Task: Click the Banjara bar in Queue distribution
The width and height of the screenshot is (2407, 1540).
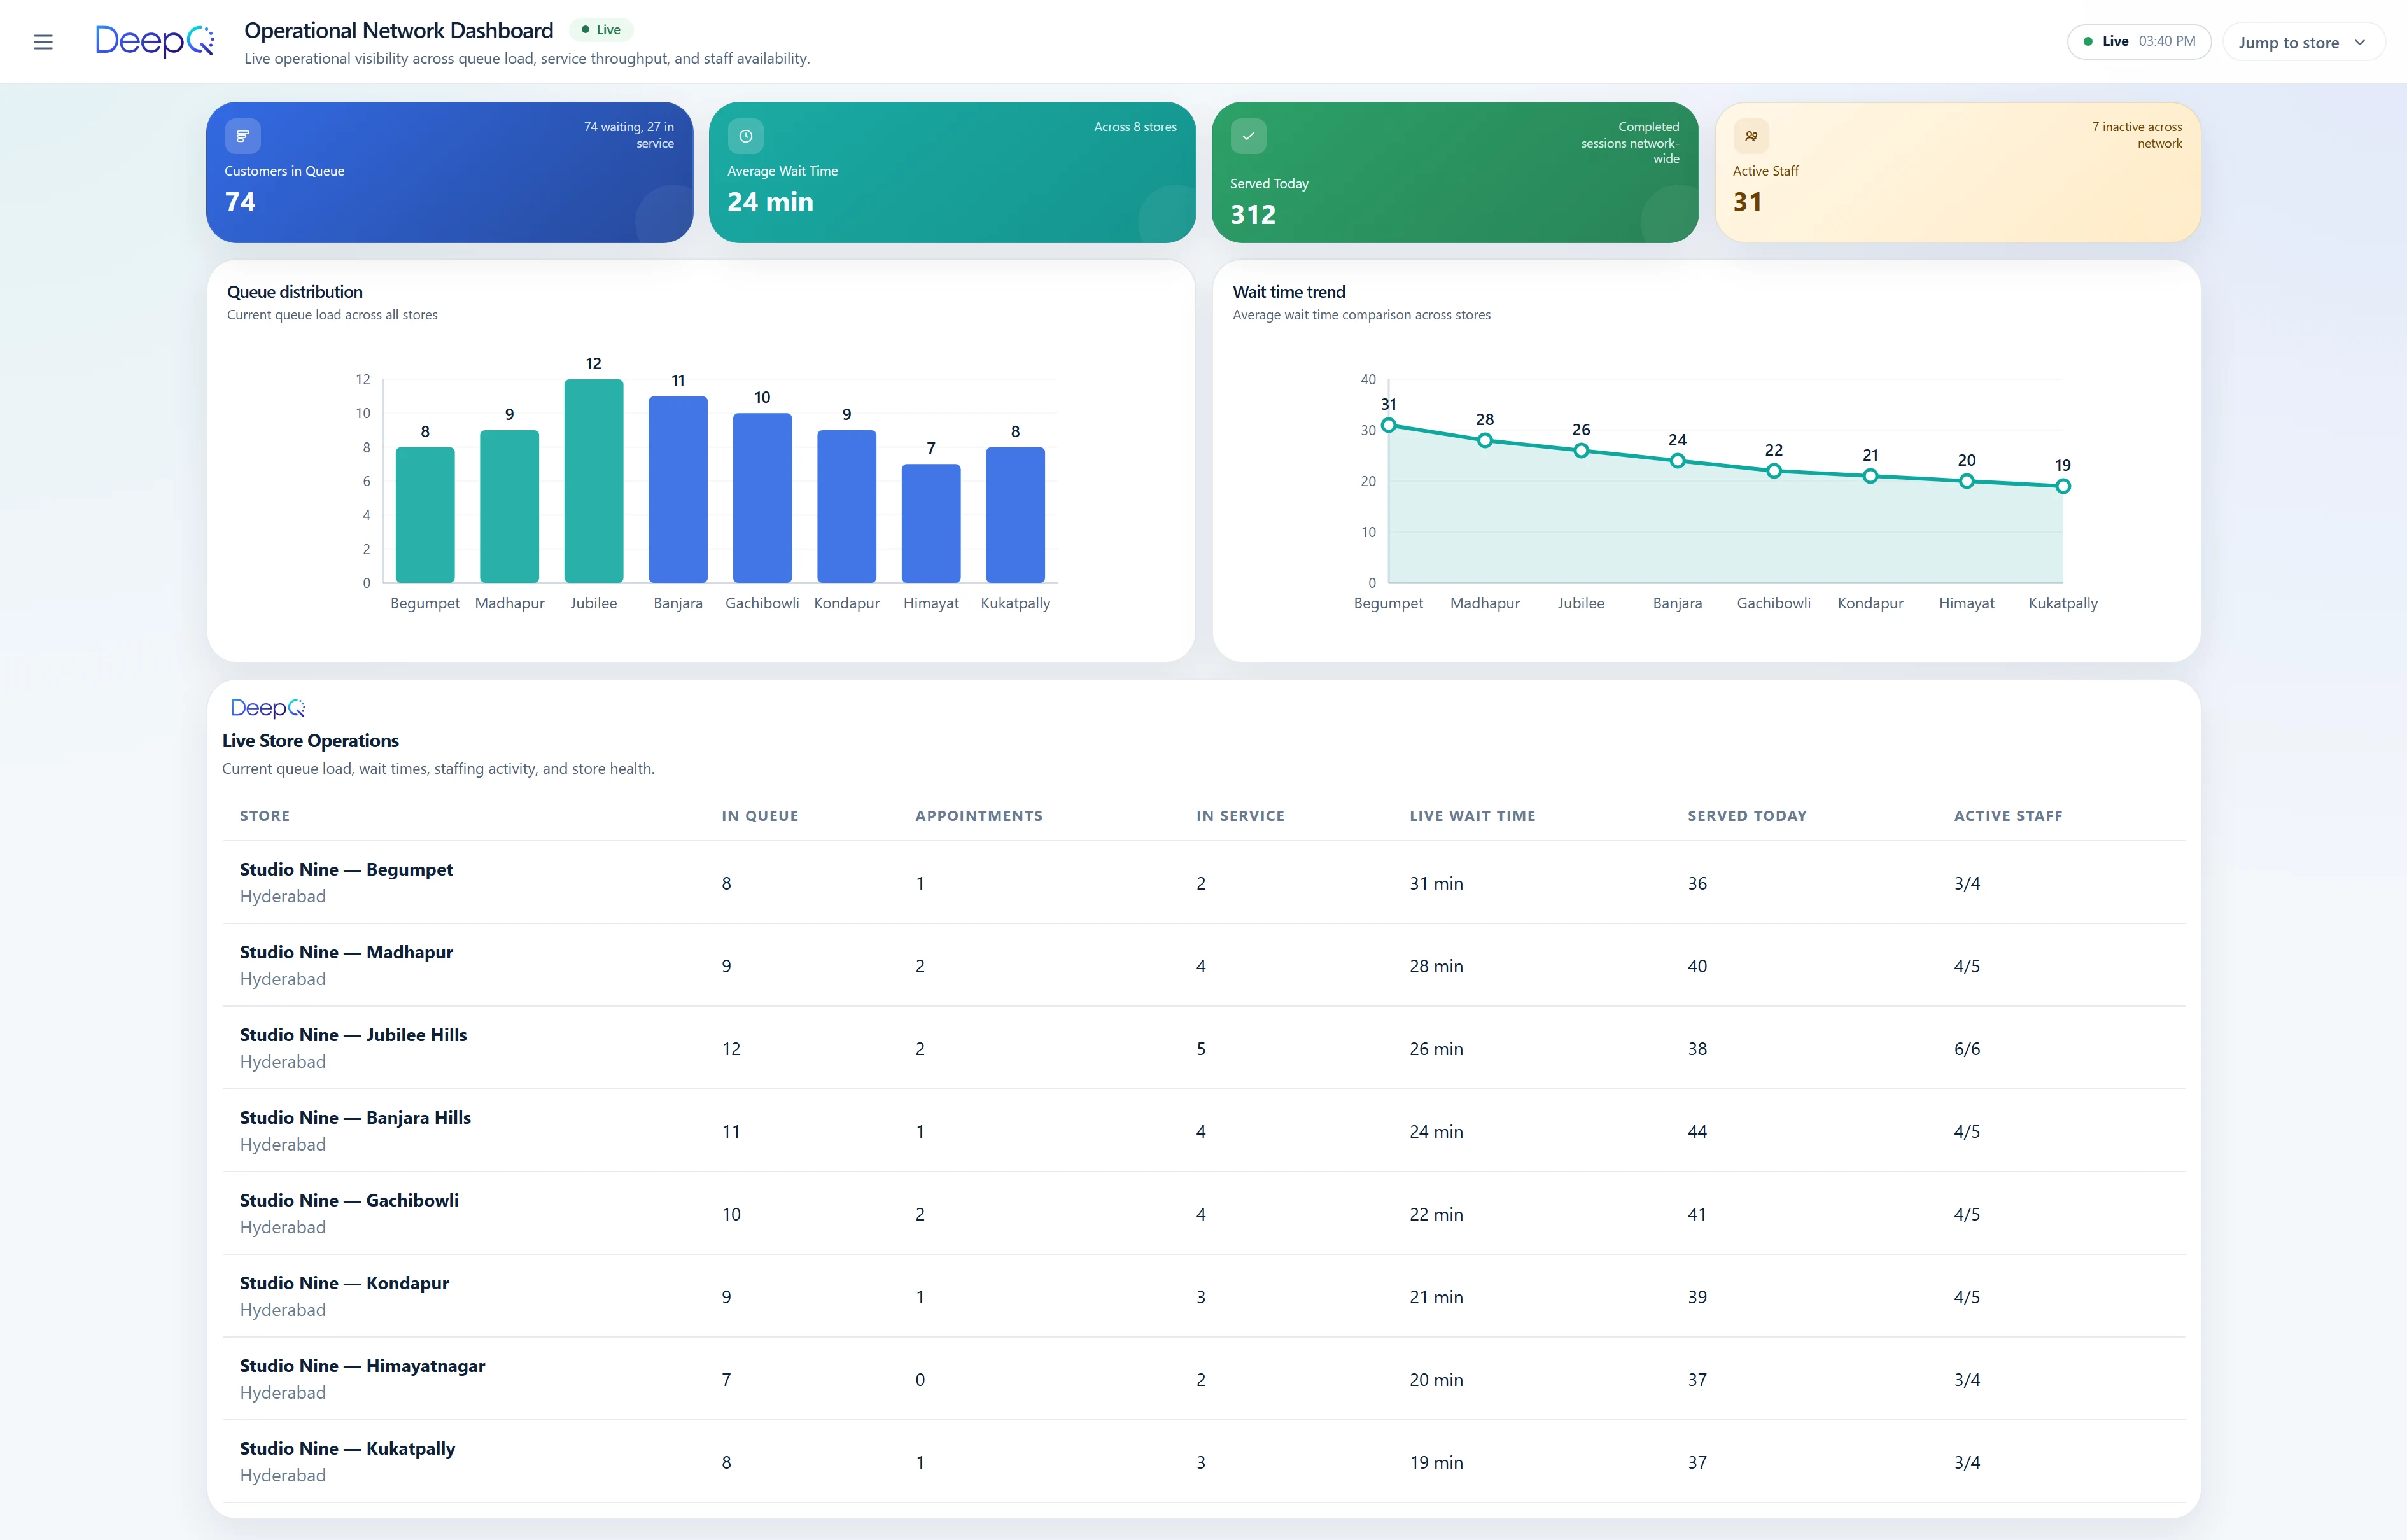Action: pyautogui.click(x=678, y=489)
